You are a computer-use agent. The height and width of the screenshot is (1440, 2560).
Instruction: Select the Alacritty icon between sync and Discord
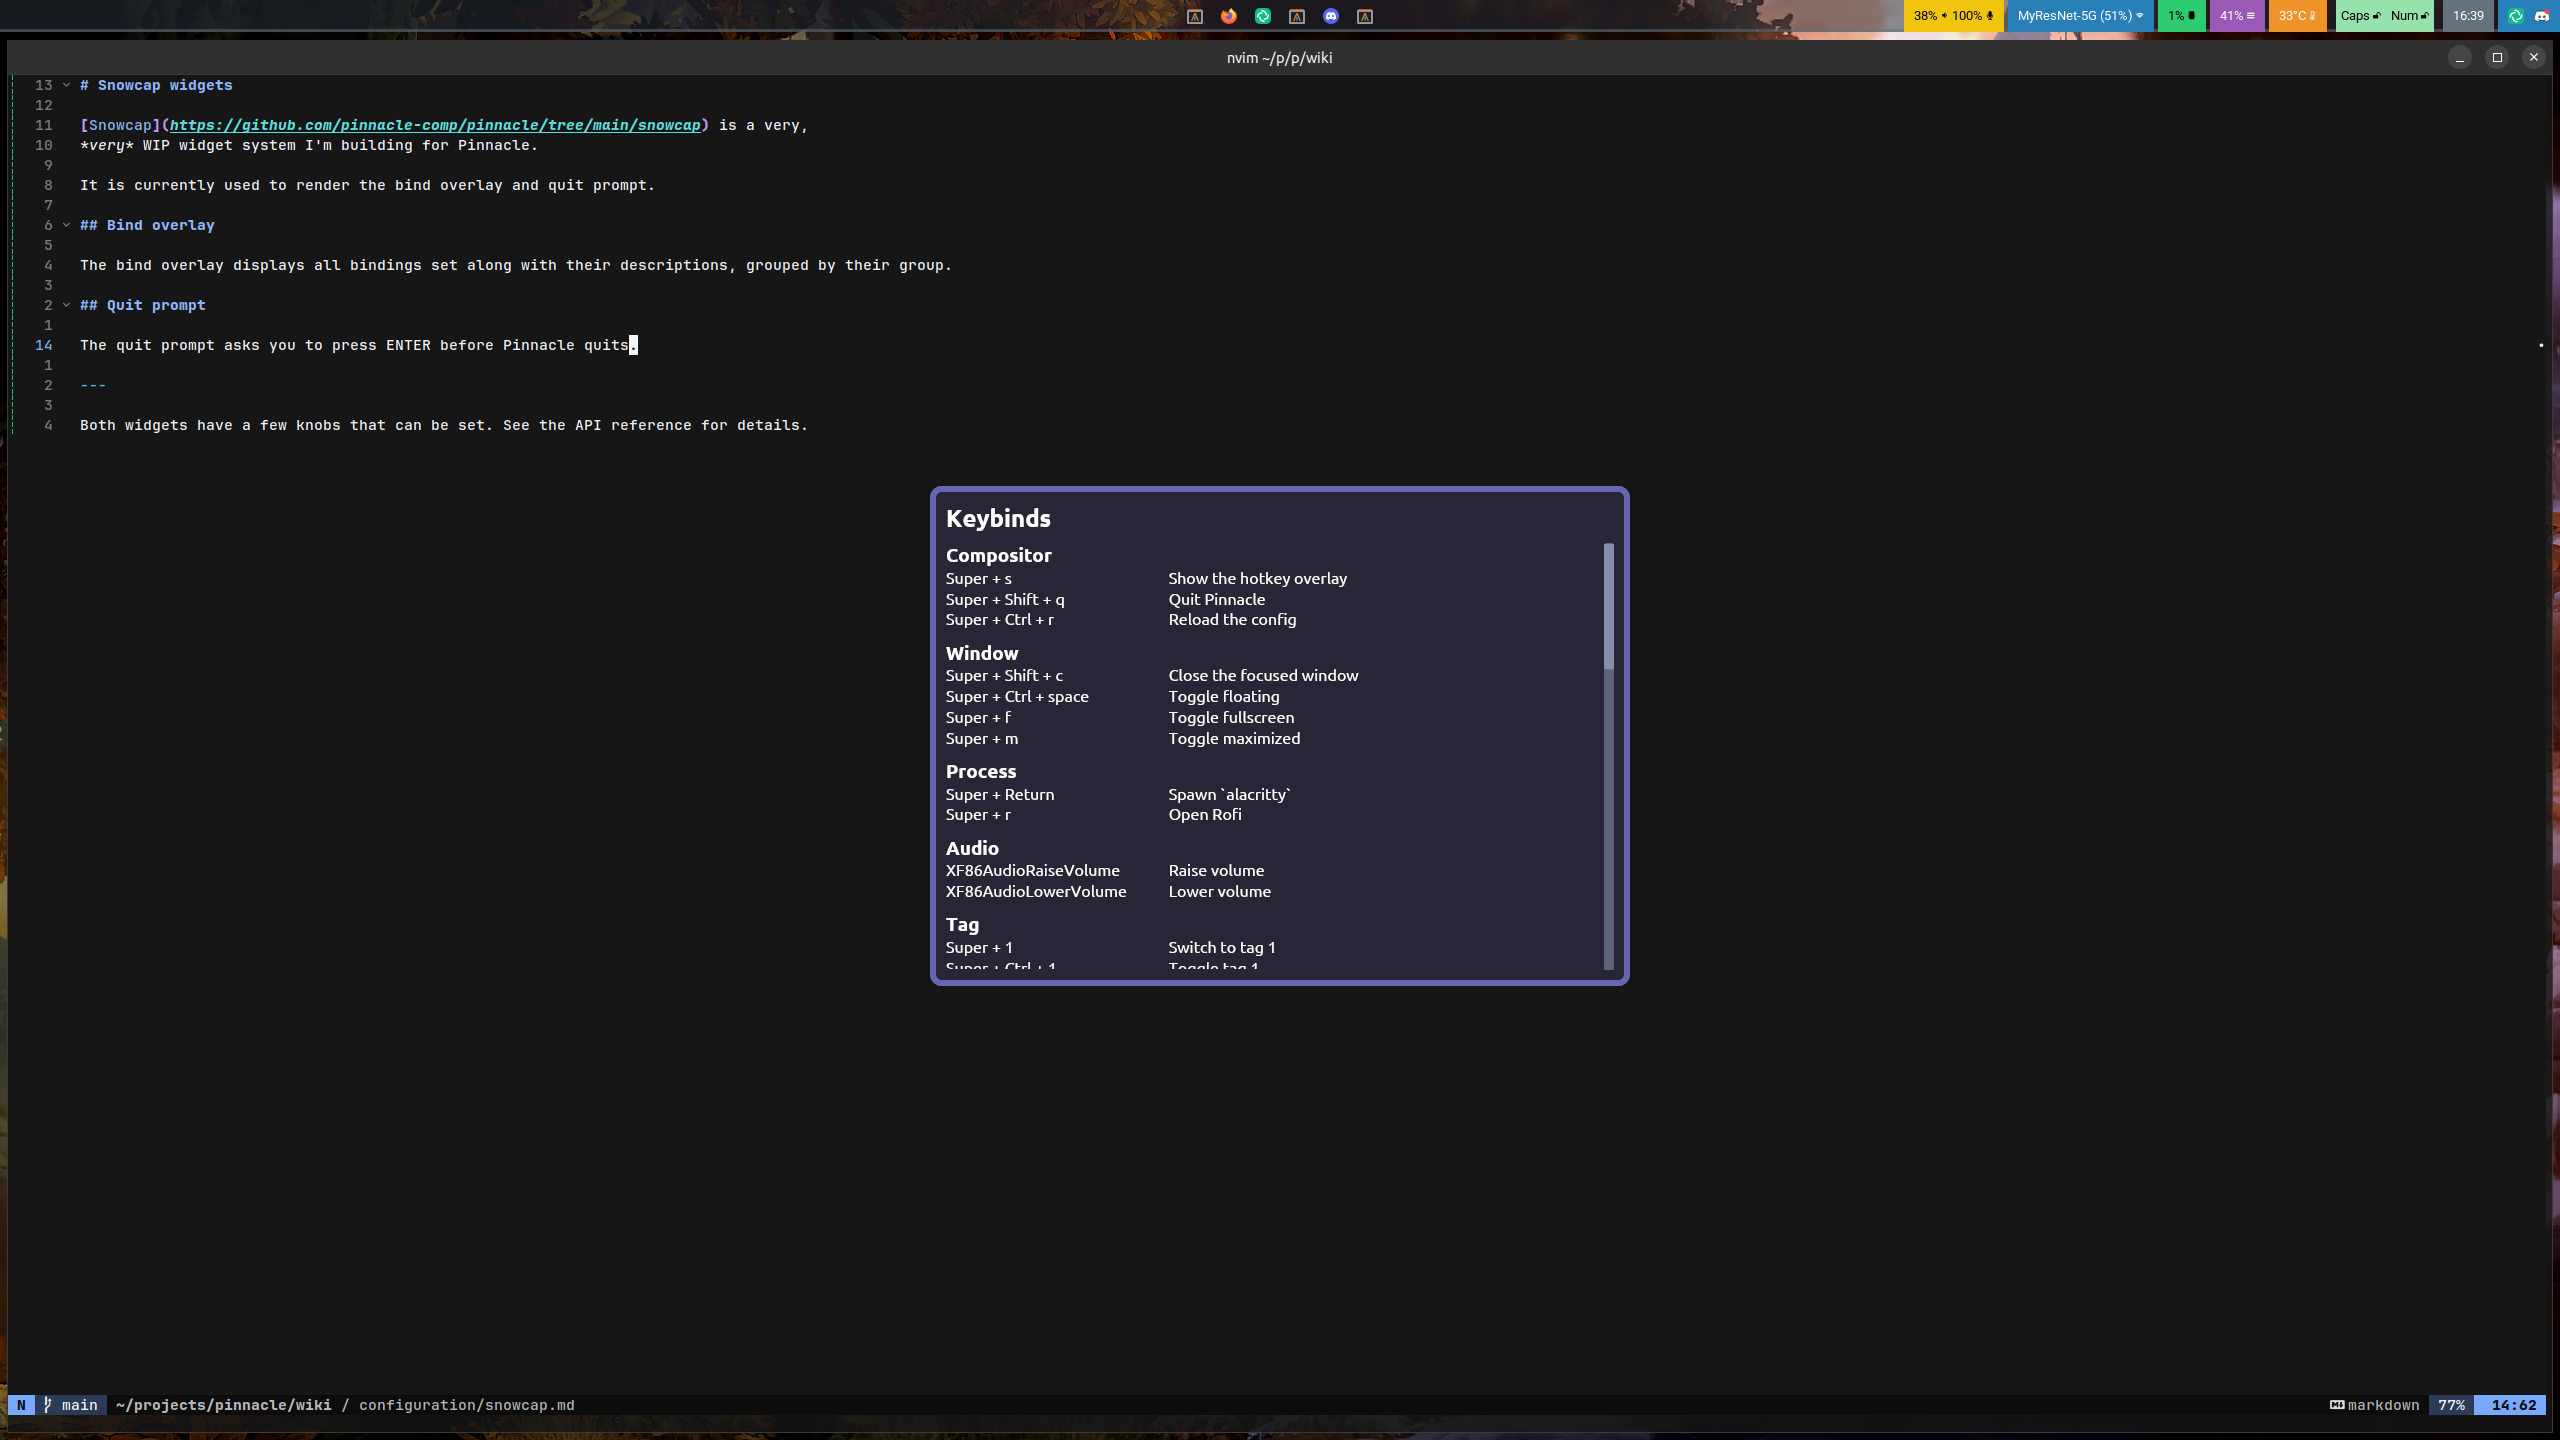pos(1297,16)
